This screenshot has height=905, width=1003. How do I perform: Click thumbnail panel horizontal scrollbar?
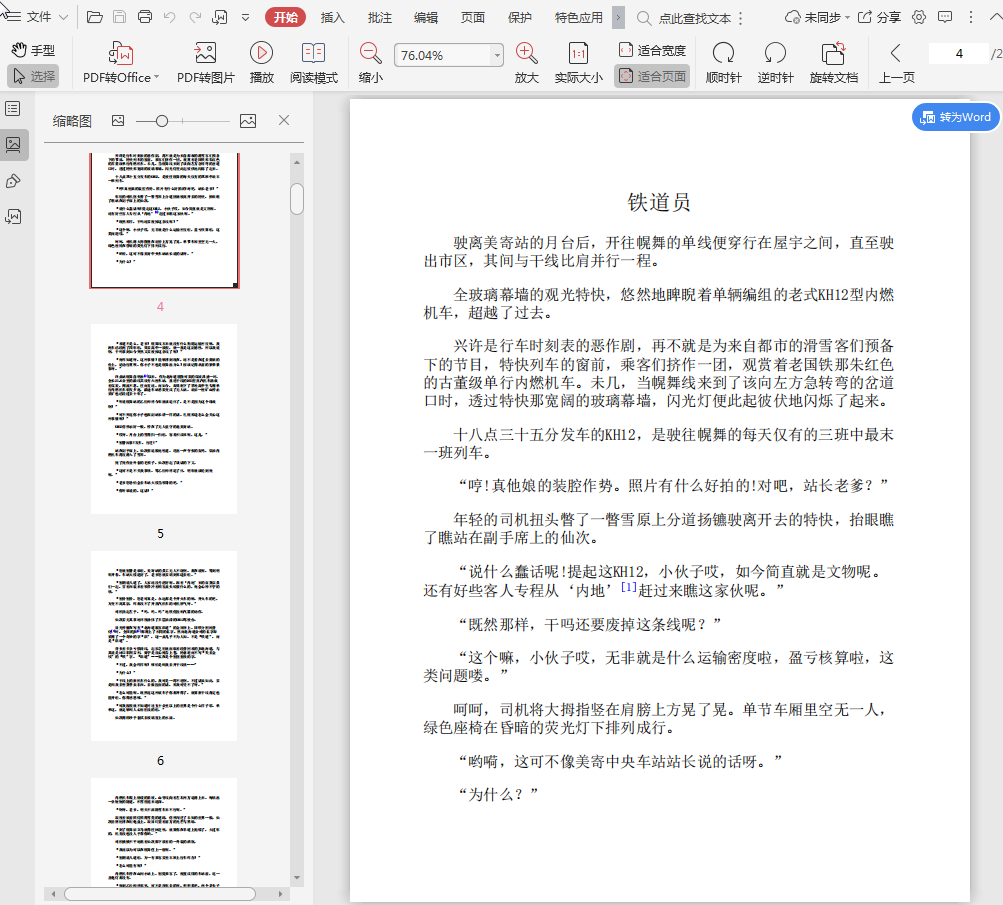(x=160, y=893)
